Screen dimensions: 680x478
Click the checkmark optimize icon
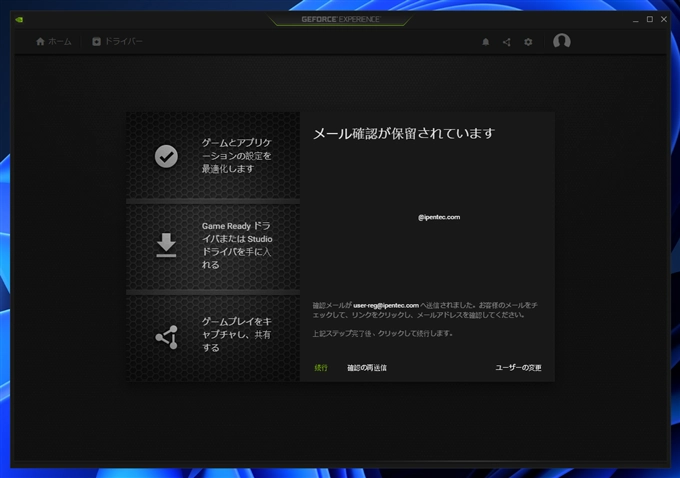[x=166, y=156]
